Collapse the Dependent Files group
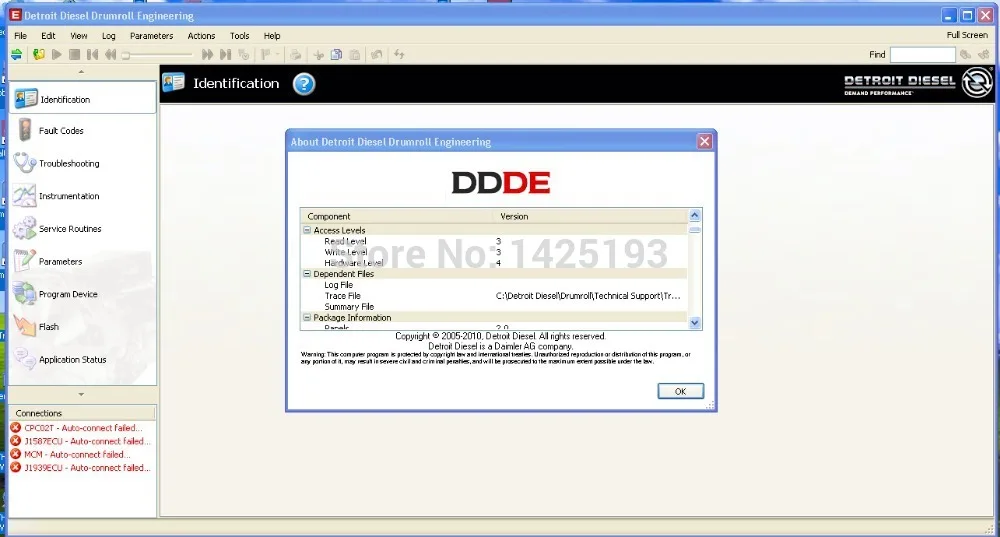 coord(307,273)
